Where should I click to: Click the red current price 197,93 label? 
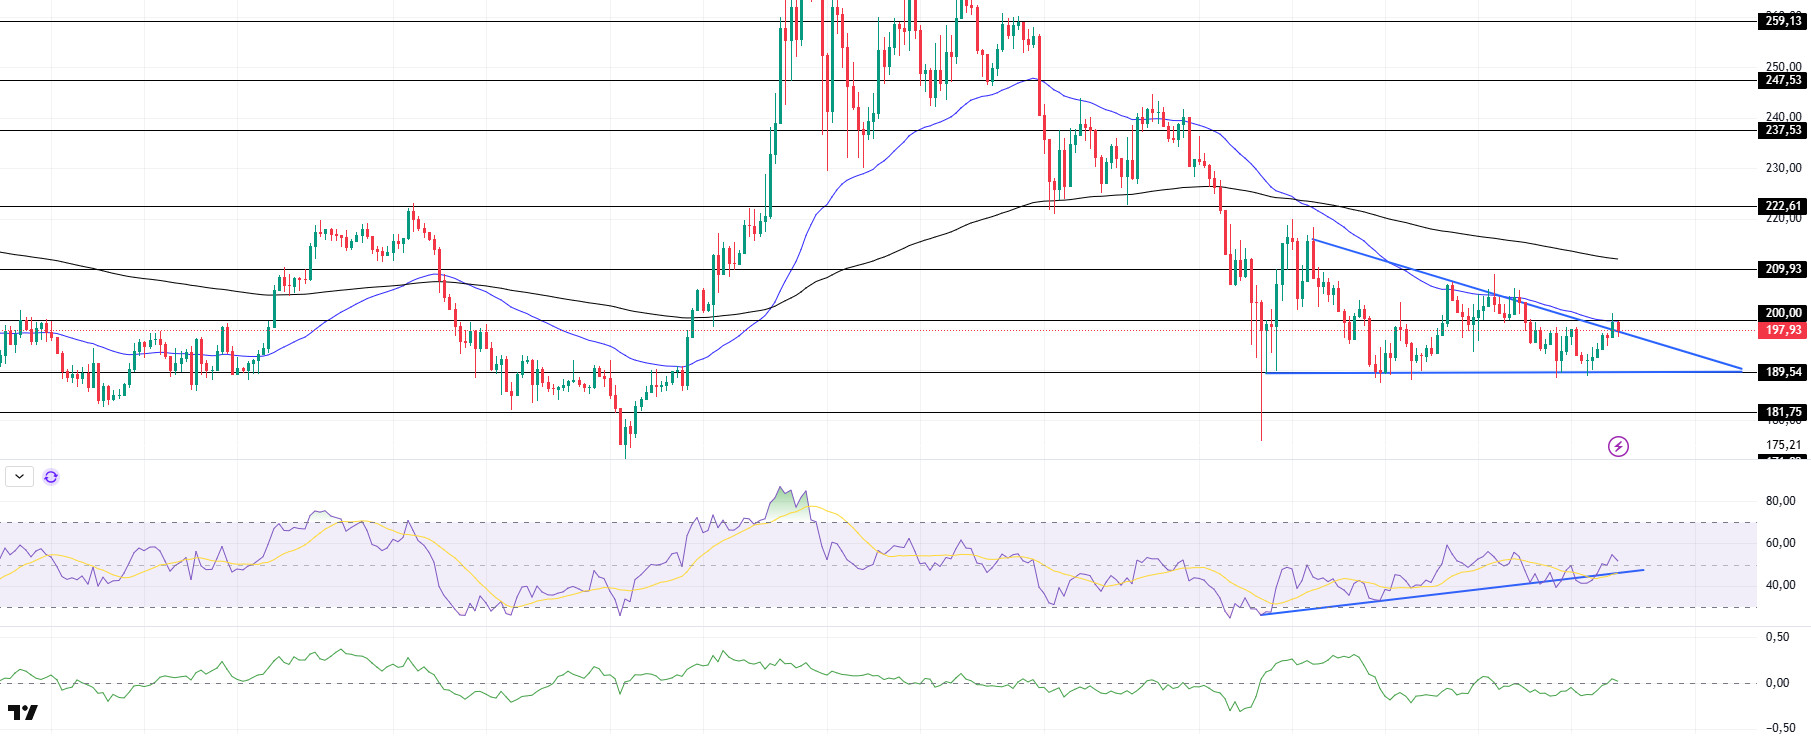(x=1783, y=330)
